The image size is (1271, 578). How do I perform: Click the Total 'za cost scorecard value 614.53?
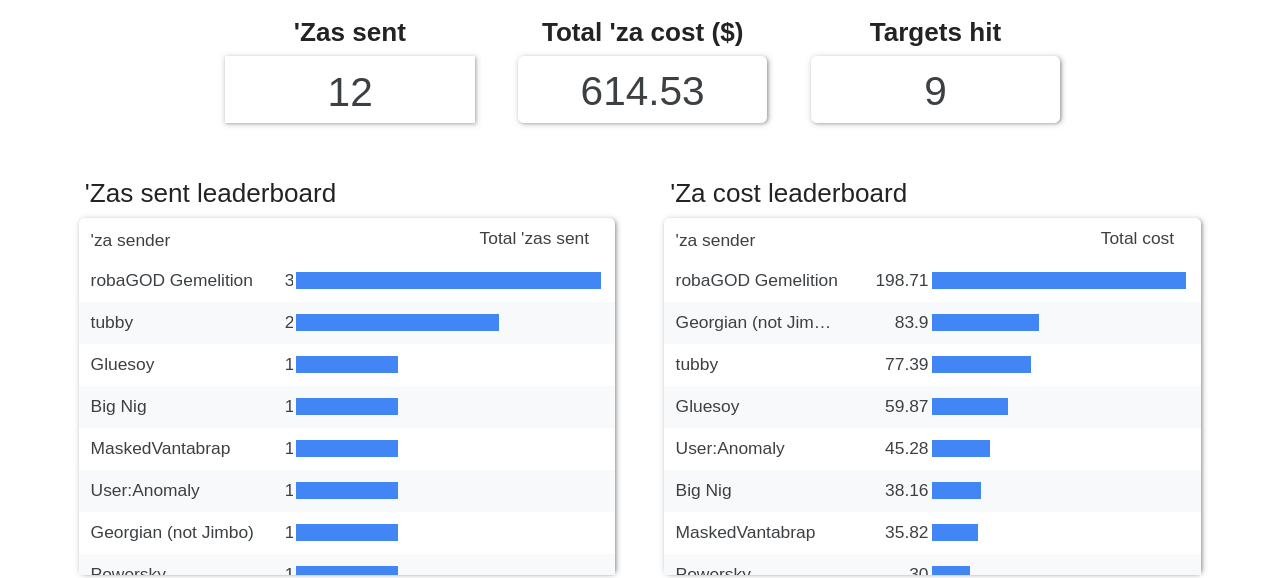point(642,91)
